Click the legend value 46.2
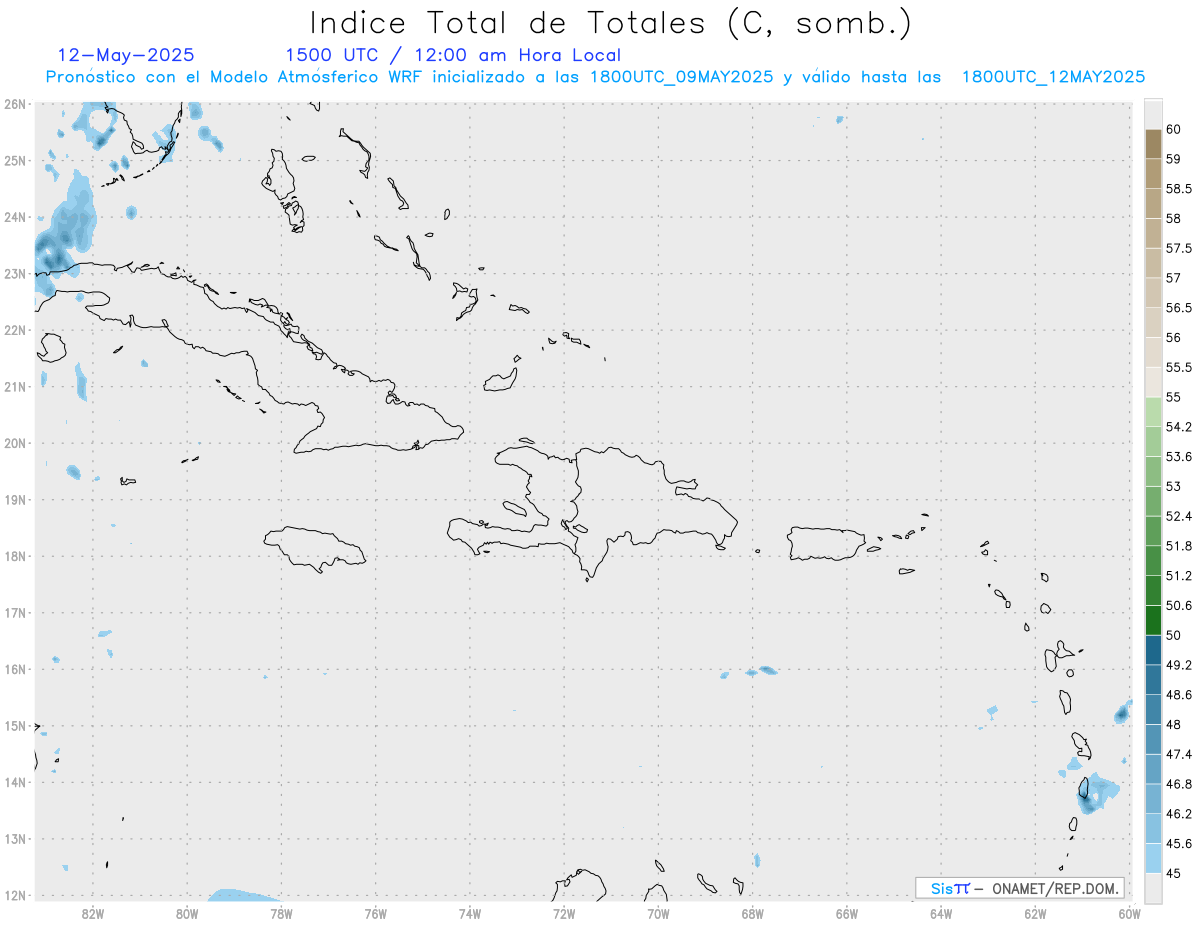Screen dimensions: 1200x927 point(1179,814)
